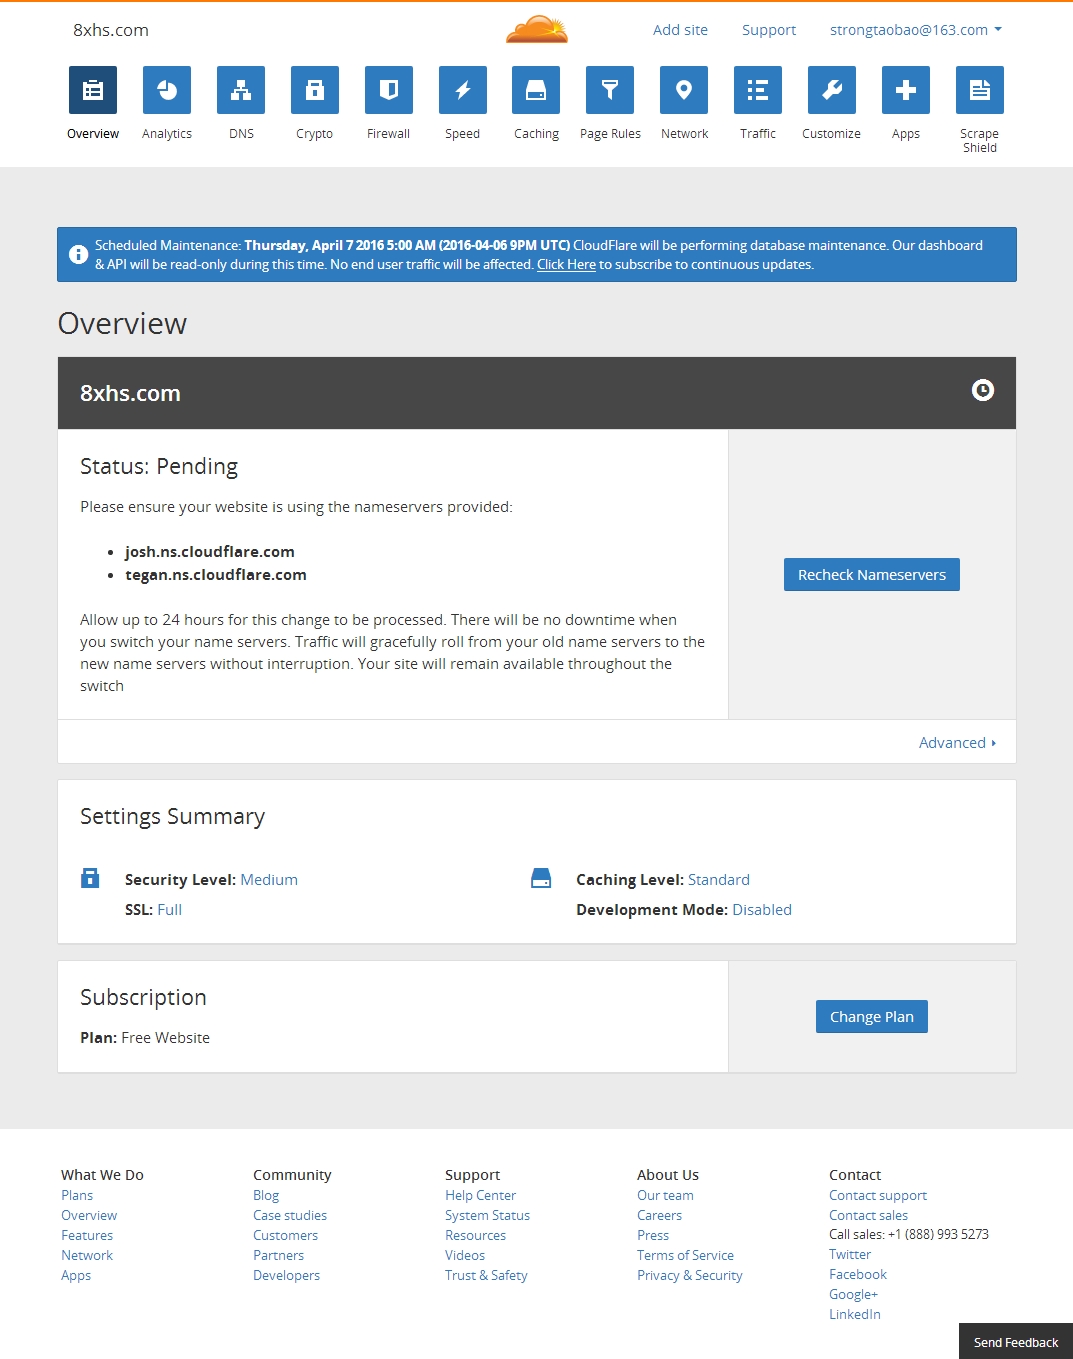
Task: Open the Careers footer link
Action: (660, 1216)
